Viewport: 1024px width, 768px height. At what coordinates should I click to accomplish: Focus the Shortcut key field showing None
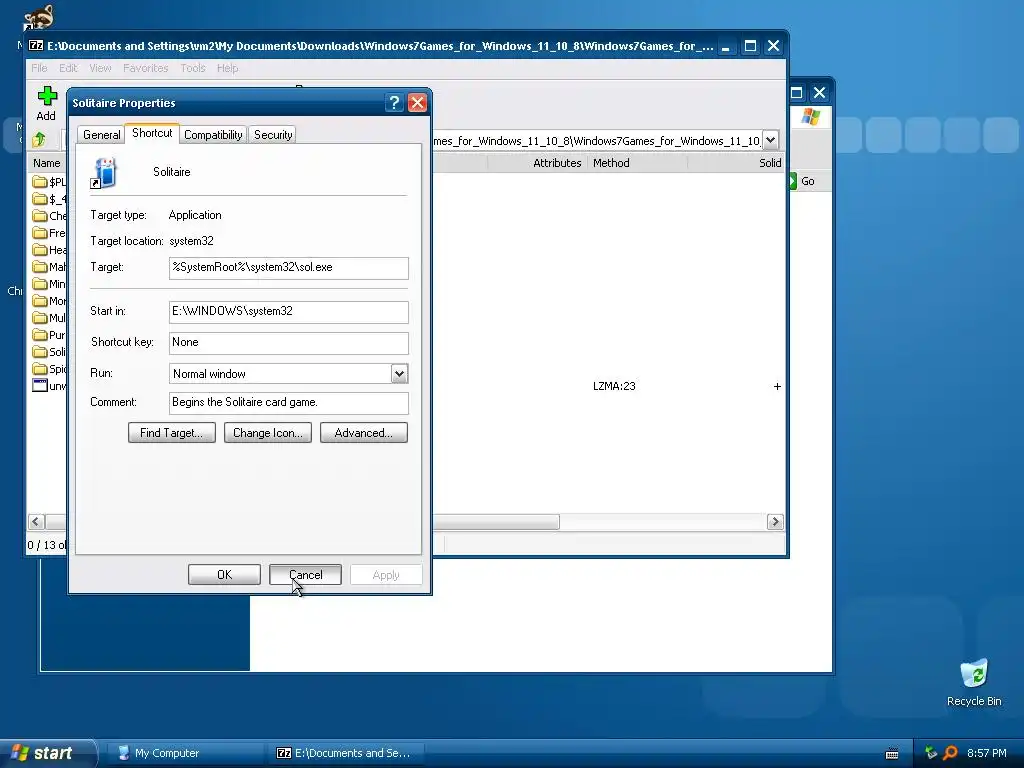point(289,343)
